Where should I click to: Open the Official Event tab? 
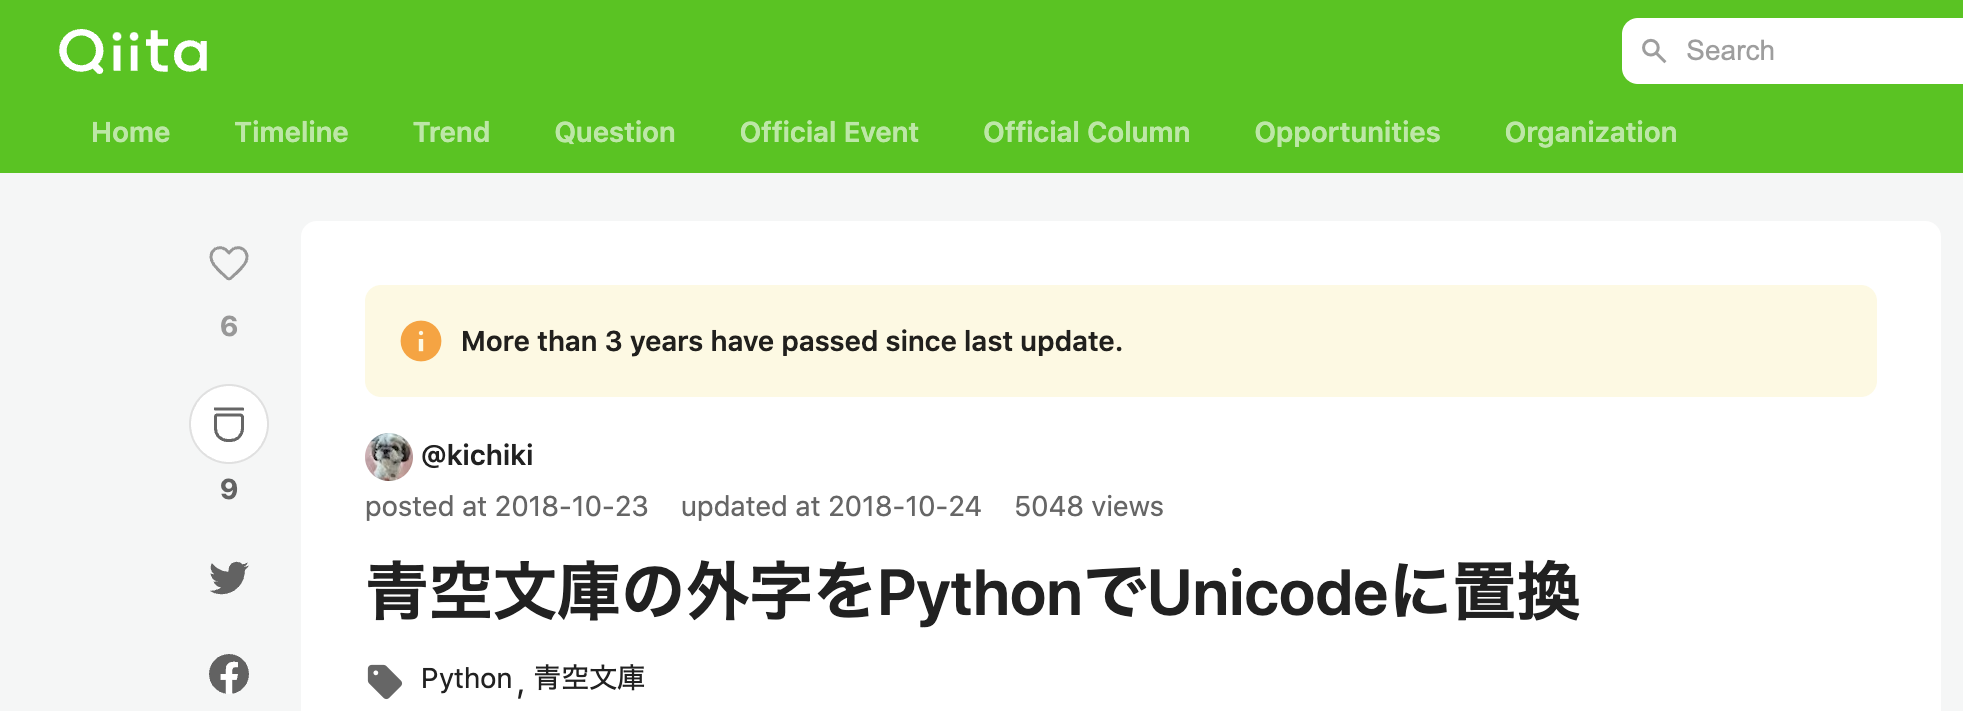click(829, 132)
